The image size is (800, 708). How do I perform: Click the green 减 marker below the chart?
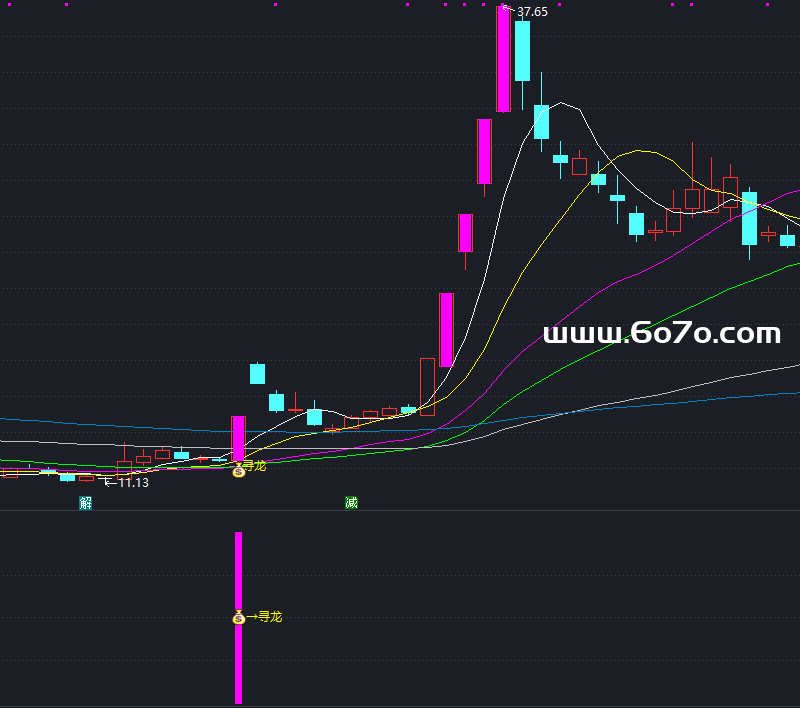click(x=351, y=503)
